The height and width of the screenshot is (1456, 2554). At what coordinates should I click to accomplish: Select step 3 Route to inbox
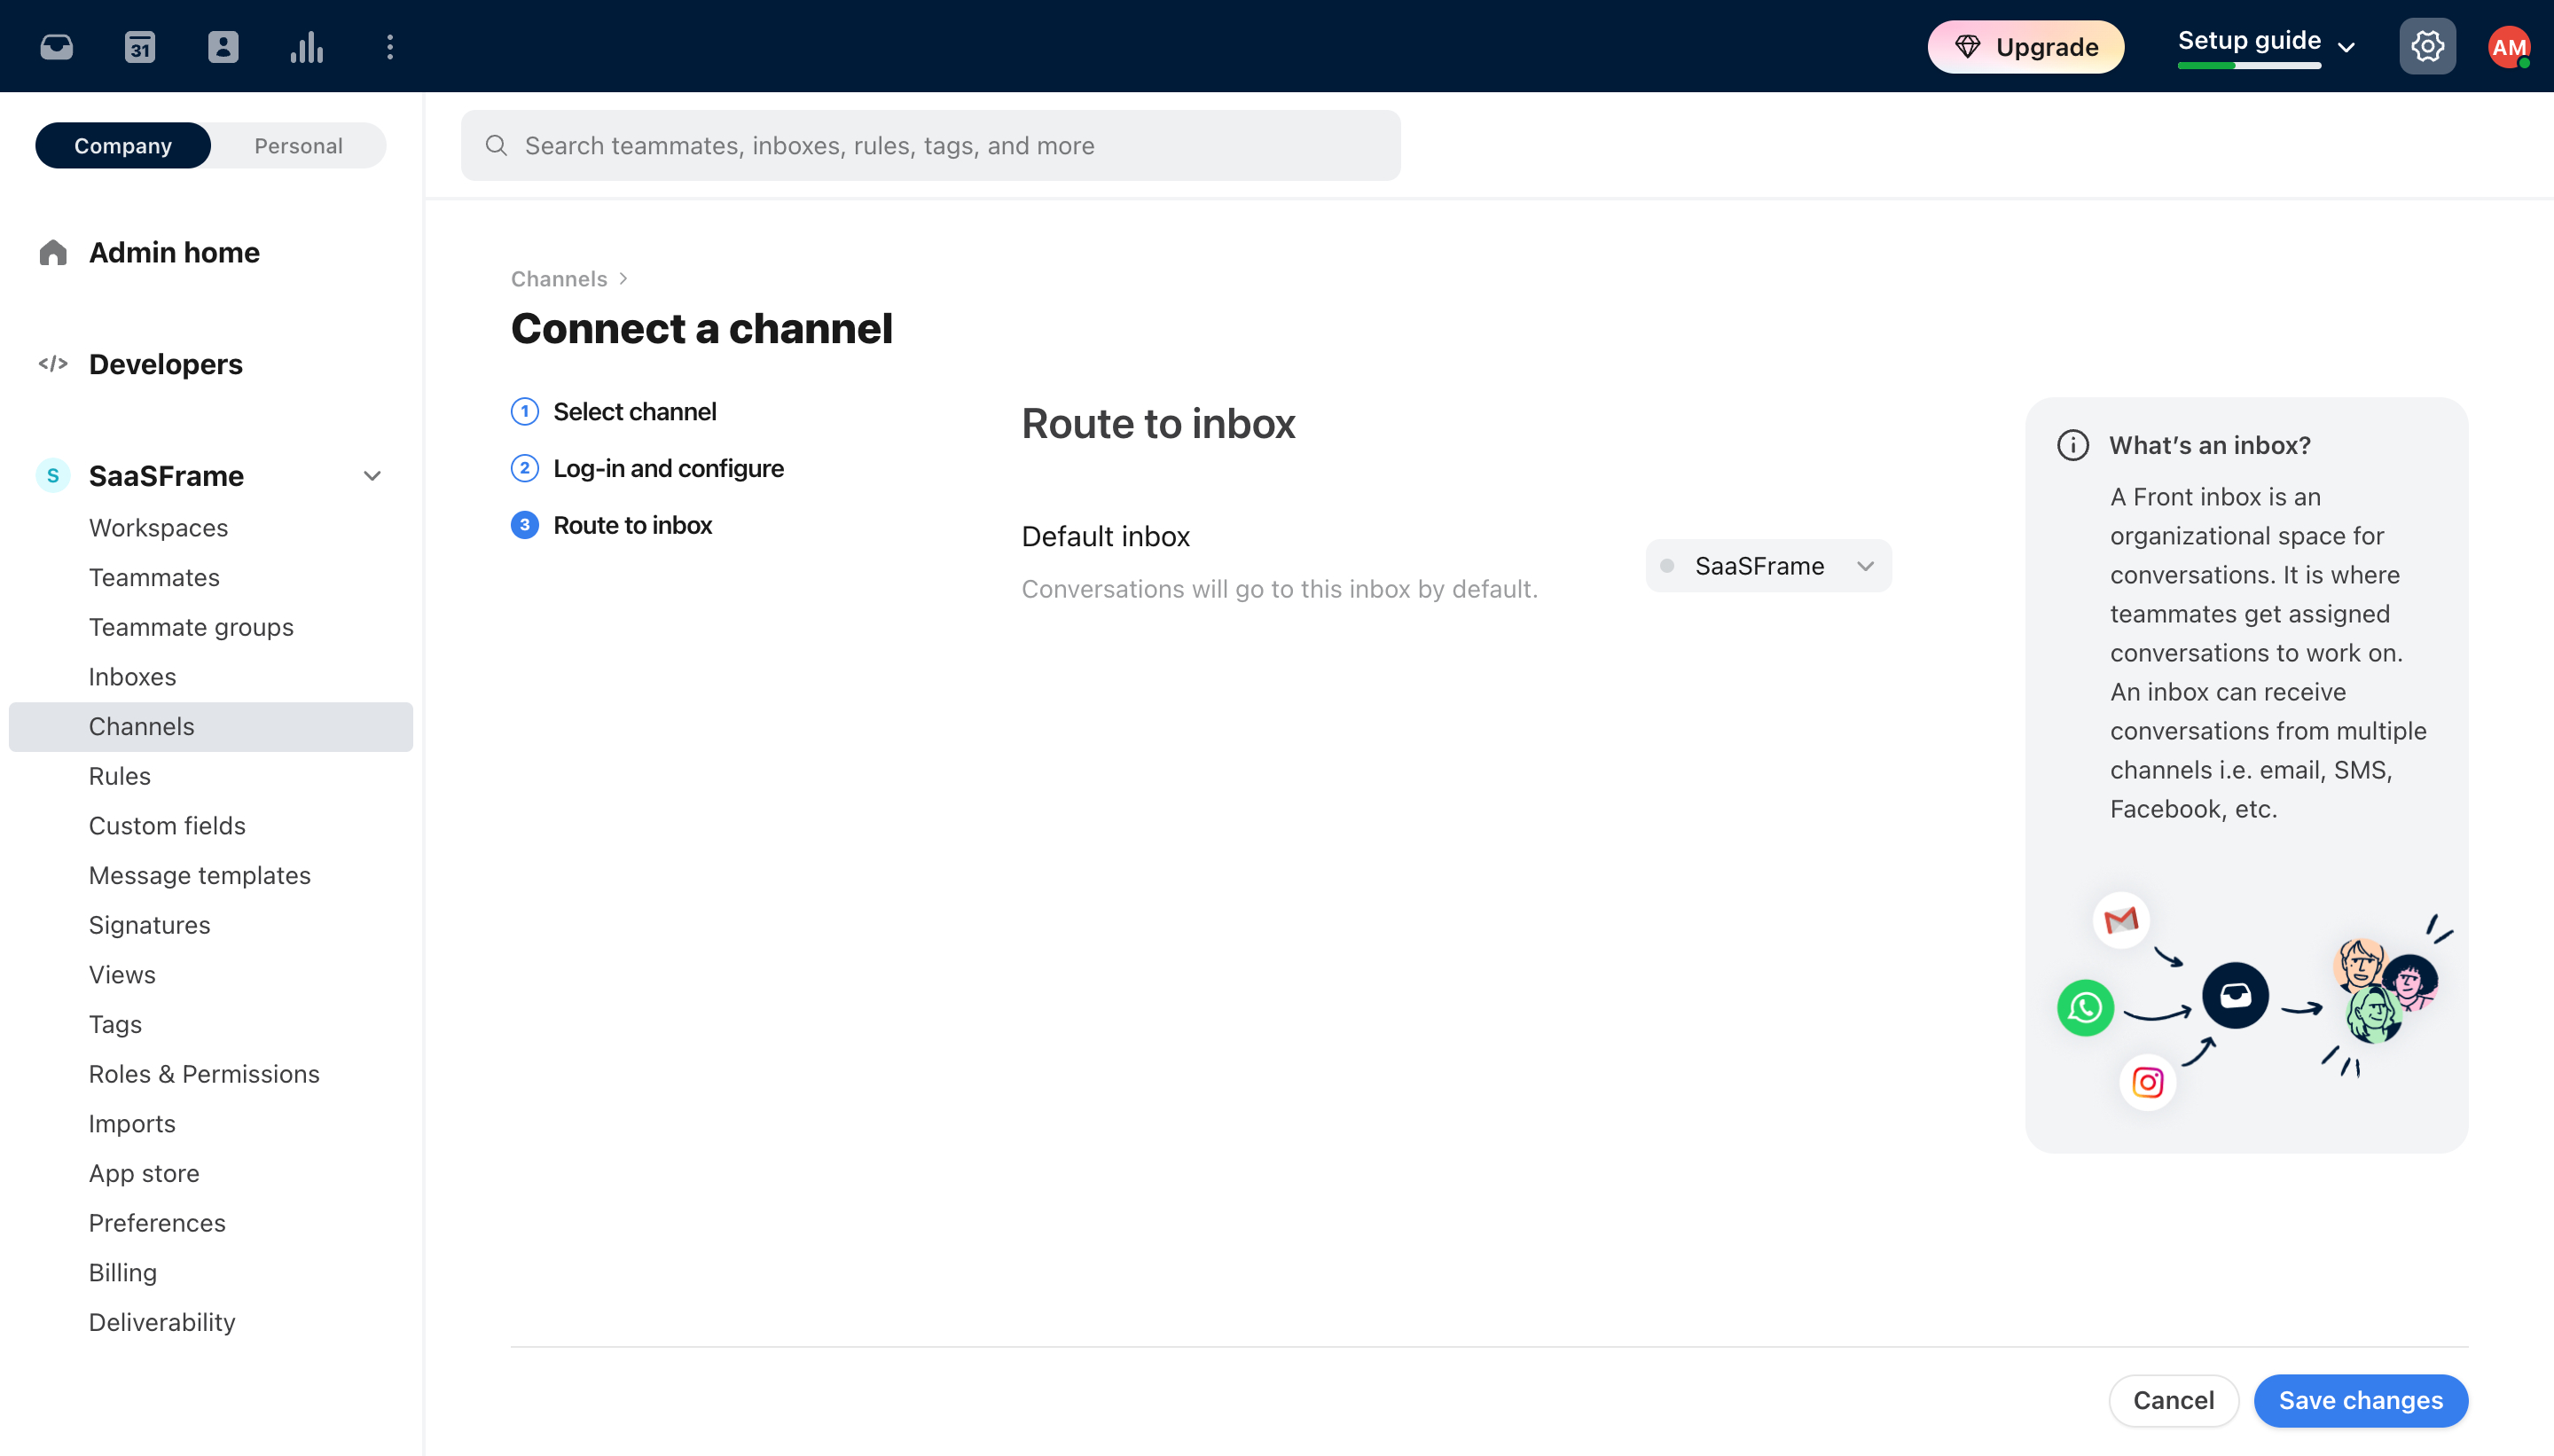pos(611,525)
